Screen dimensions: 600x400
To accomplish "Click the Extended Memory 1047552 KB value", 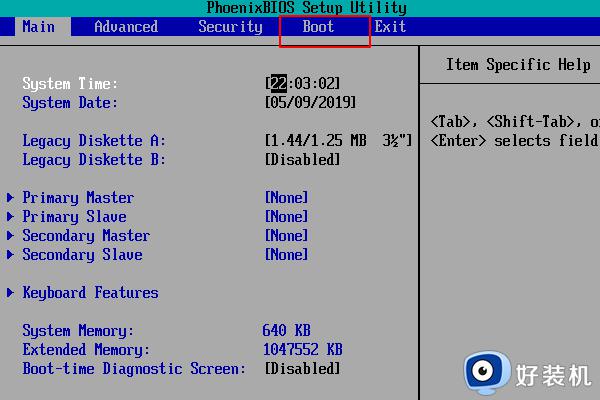I will 303,349.
